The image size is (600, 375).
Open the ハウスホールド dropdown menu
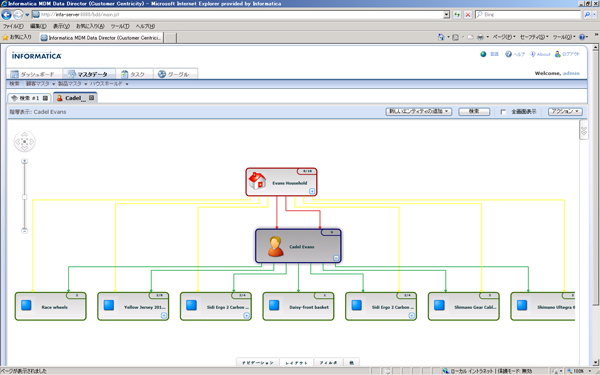pos(109,84)
